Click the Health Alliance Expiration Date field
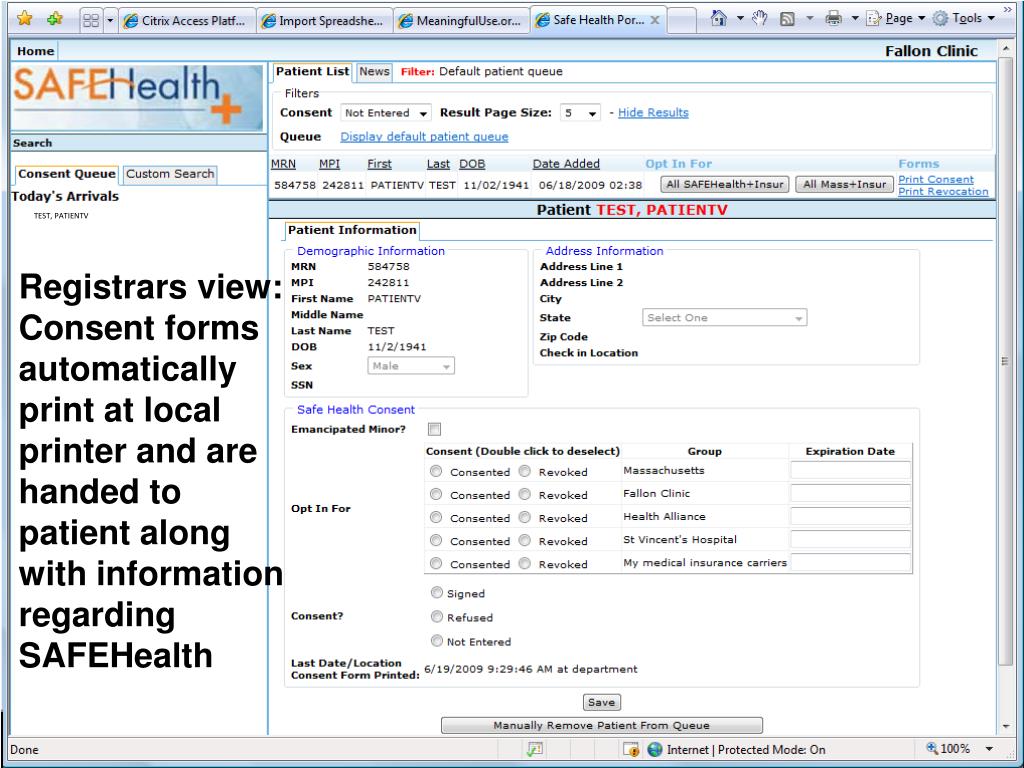The width and height of the screenshot is (1024, 768). point(850,516)
